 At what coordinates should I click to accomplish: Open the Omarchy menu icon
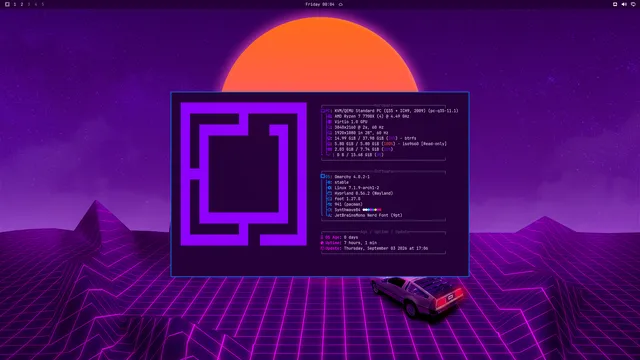click(7, 4)
